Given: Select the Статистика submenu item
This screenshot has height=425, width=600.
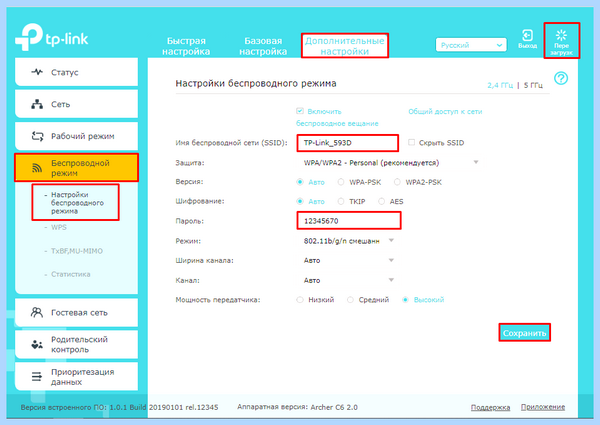Looking at the screenshot, I should coord(71,274).
